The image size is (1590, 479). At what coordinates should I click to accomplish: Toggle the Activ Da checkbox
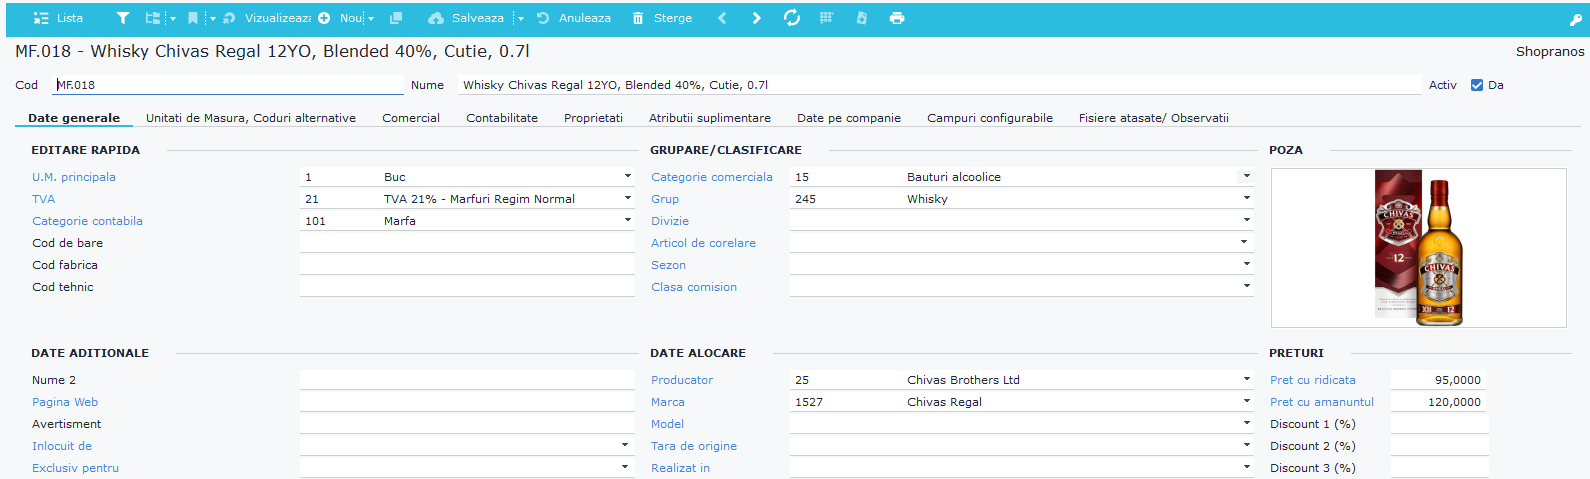[x=1477, y=85]
